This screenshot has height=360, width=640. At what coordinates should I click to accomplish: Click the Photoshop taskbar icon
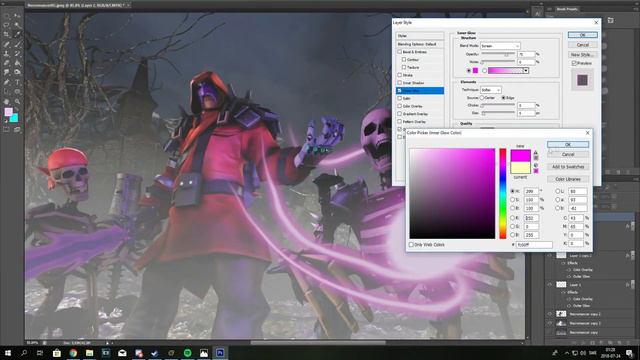coord(220,353)
